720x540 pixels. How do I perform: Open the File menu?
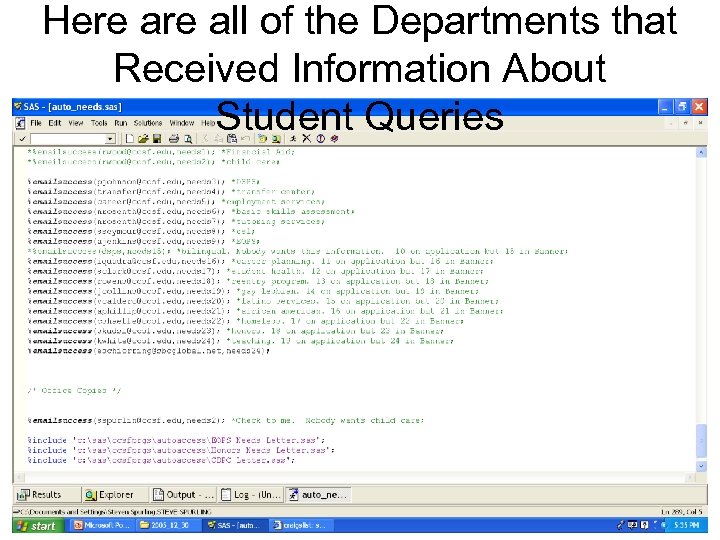pyautogui.click(x=36, y=123)
